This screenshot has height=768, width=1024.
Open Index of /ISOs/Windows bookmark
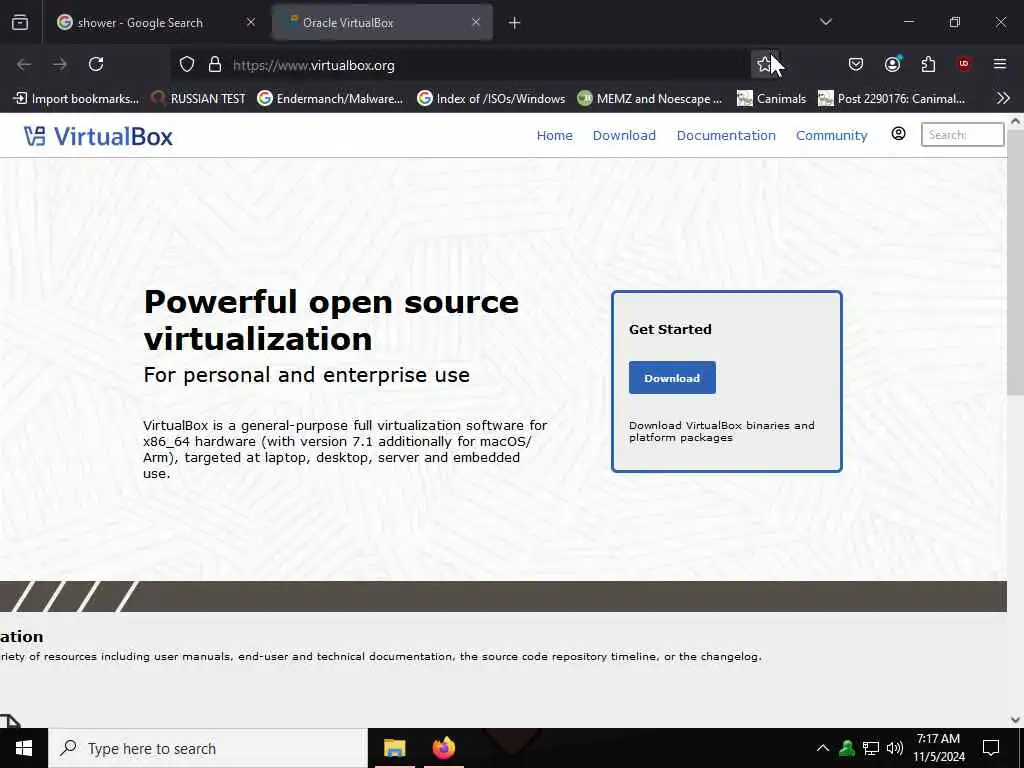pyautogui.click(x=491, y=99)
